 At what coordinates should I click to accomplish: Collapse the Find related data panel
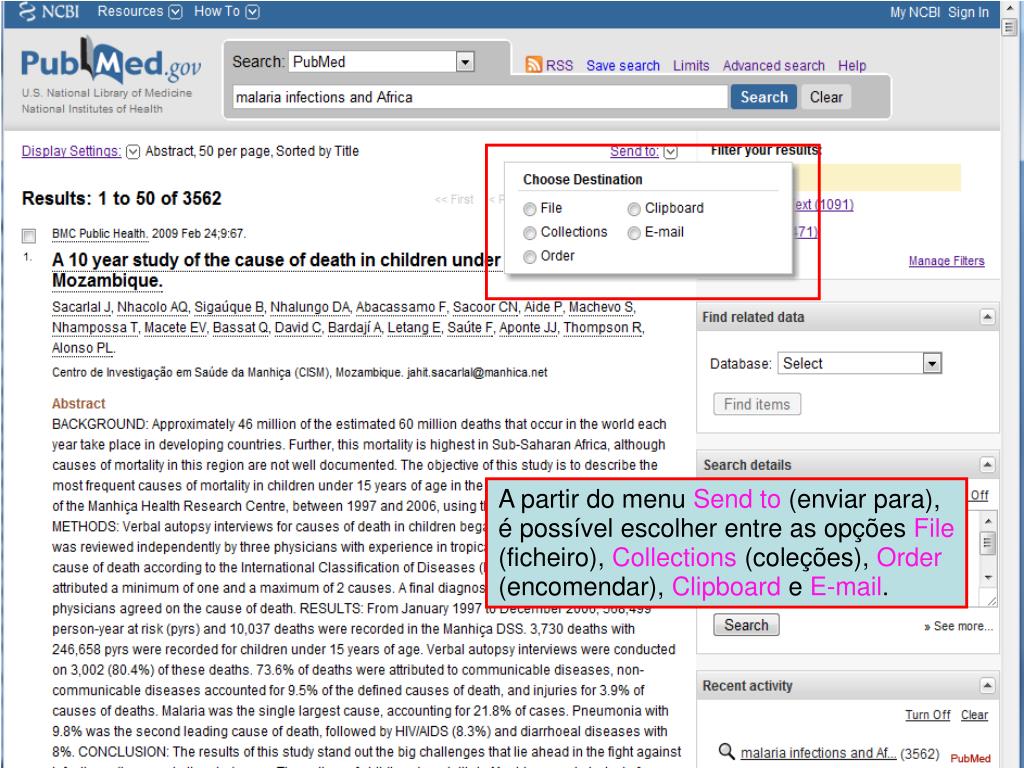pyautogui.click(x=987, y=317)
